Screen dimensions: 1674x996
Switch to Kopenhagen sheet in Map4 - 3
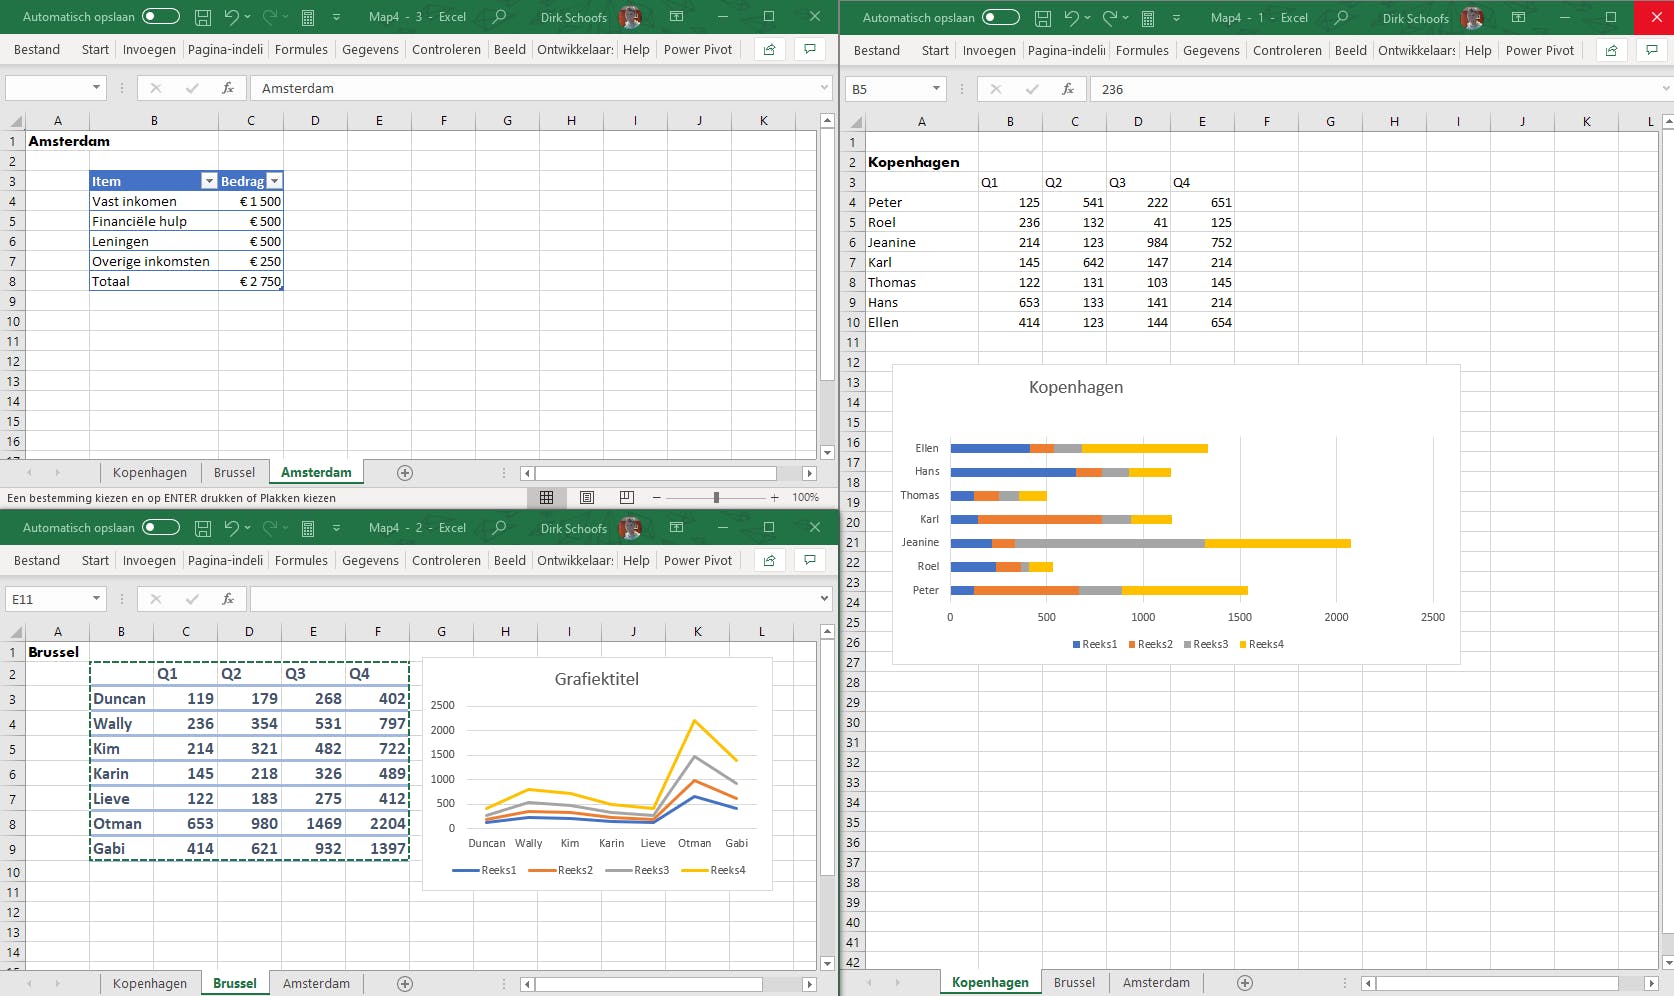(x=150, y=473)
